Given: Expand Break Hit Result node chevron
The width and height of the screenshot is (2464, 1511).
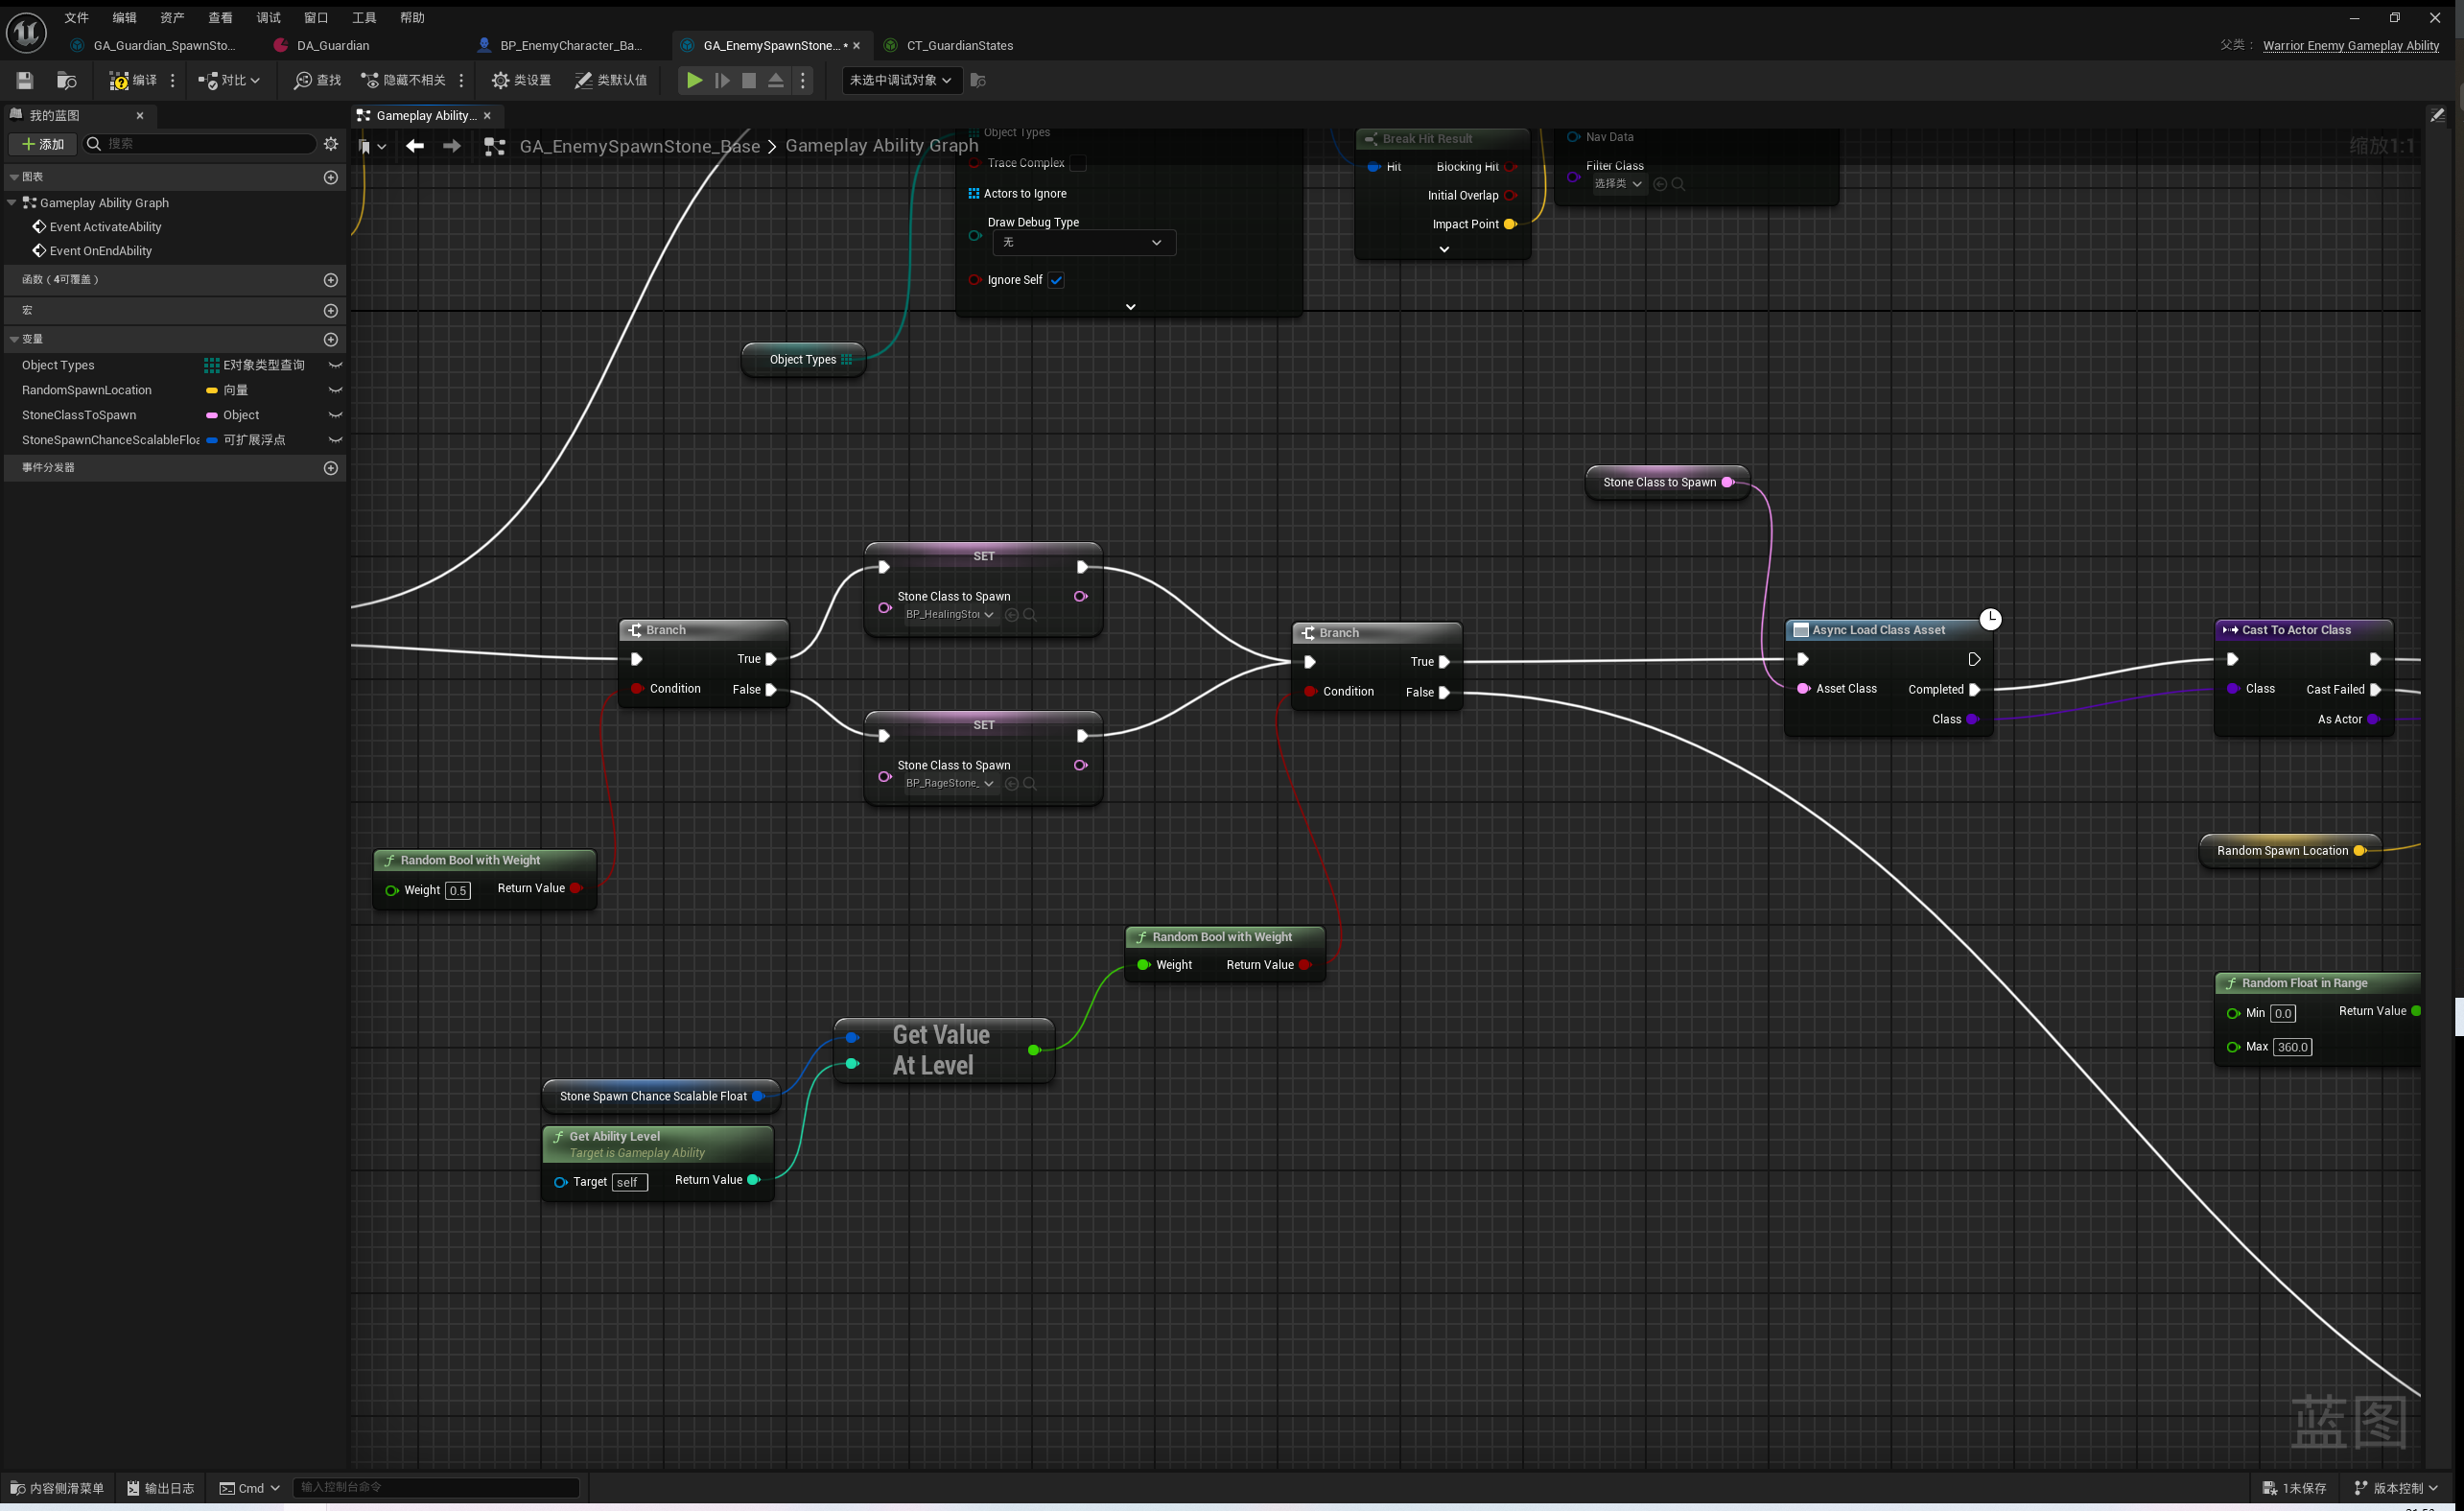Looking at the screenshot, I should pyautogui.click(x=1444, y=250).
